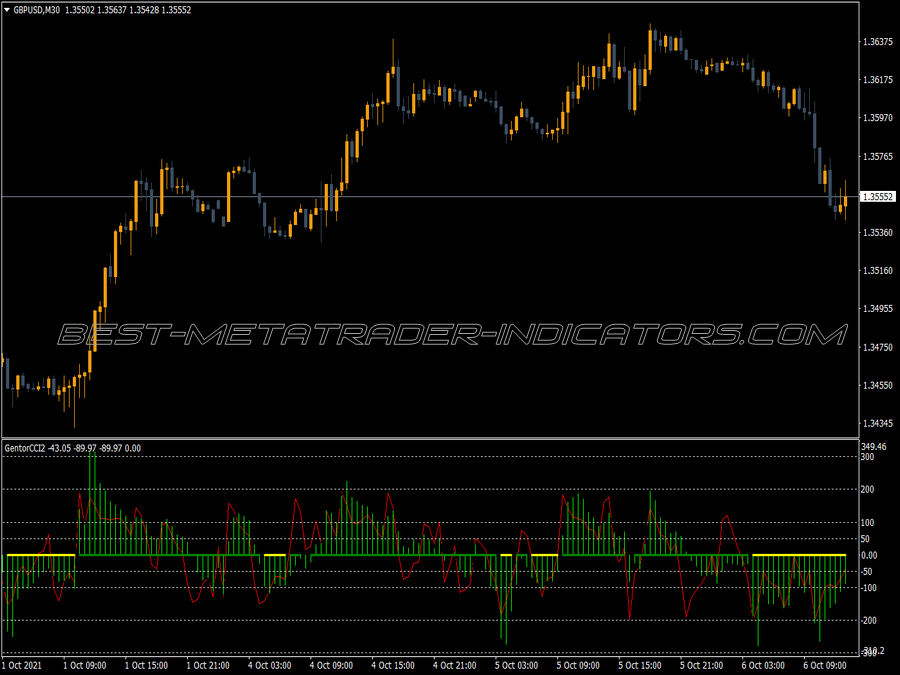Click the time axis label 4 Oct 09:00

pyautogui.click(x=331, y=665)
